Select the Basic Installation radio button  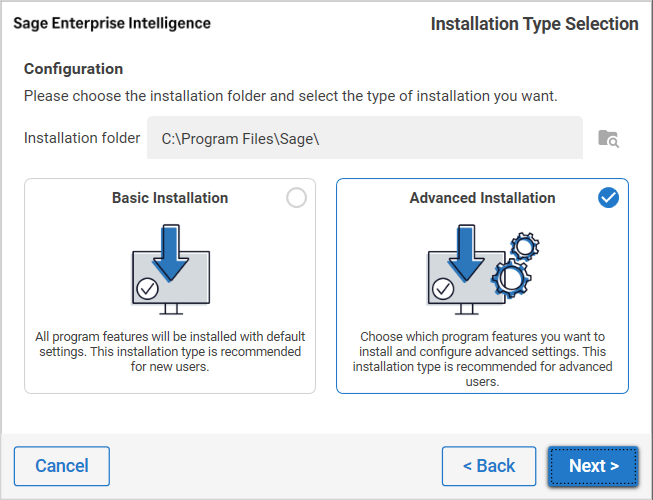click(296, 198)
